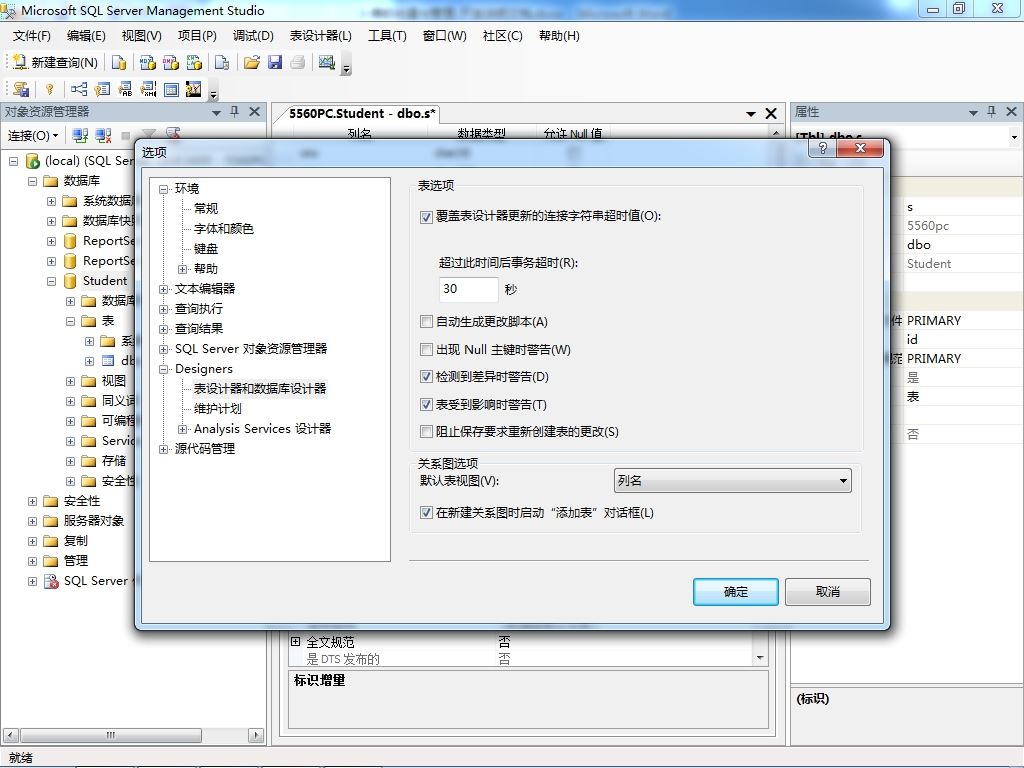This screenshot has height=768, width=1024.
Task: Click the Activity Monitor icon in toolbar
Action: point(327,62)
